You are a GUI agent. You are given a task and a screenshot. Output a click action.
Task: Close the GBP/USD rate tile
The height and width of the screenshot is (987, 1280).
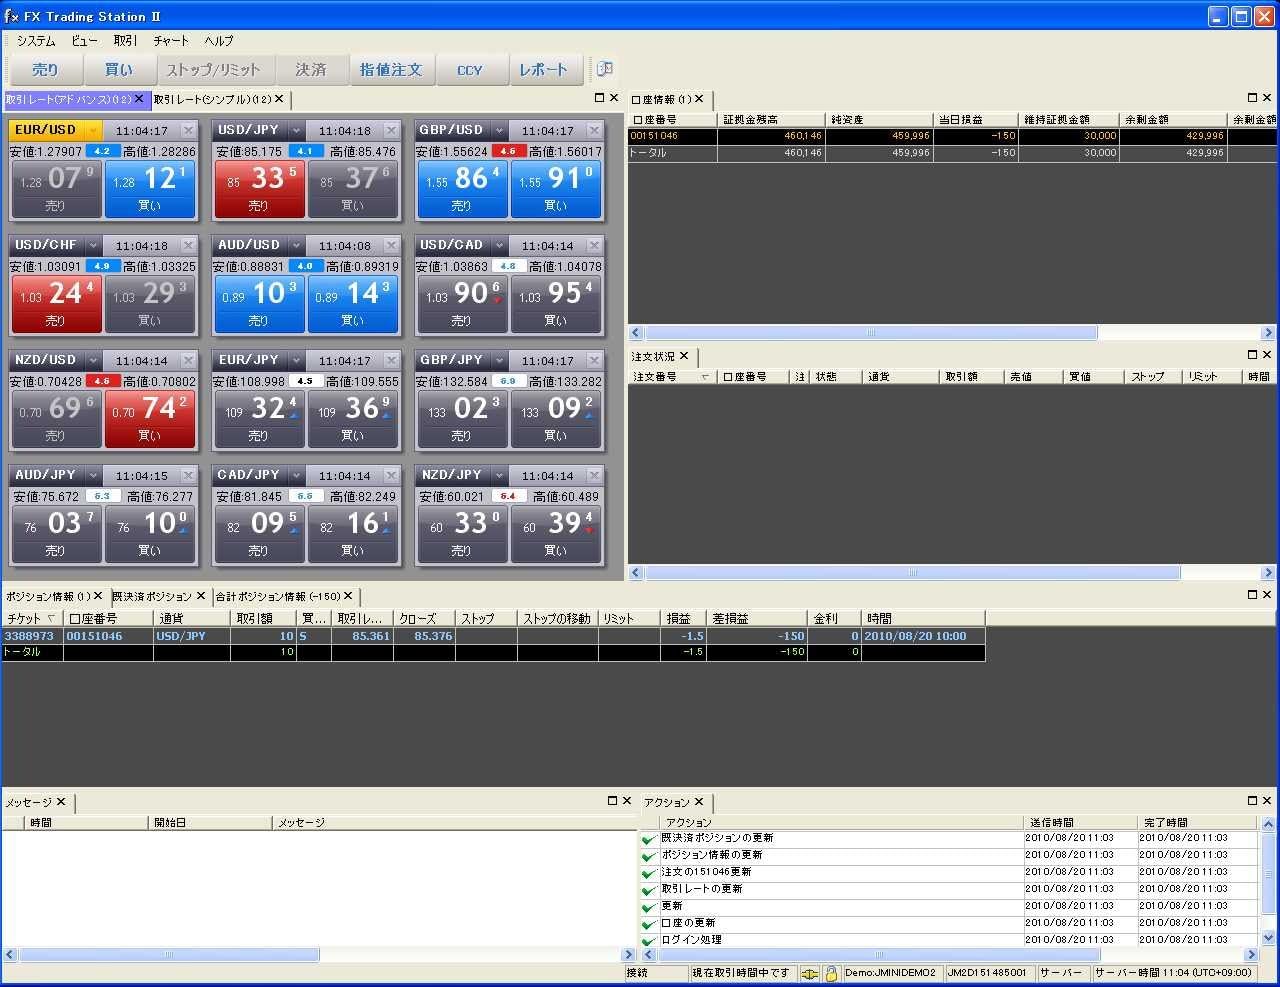pos(595,130)
